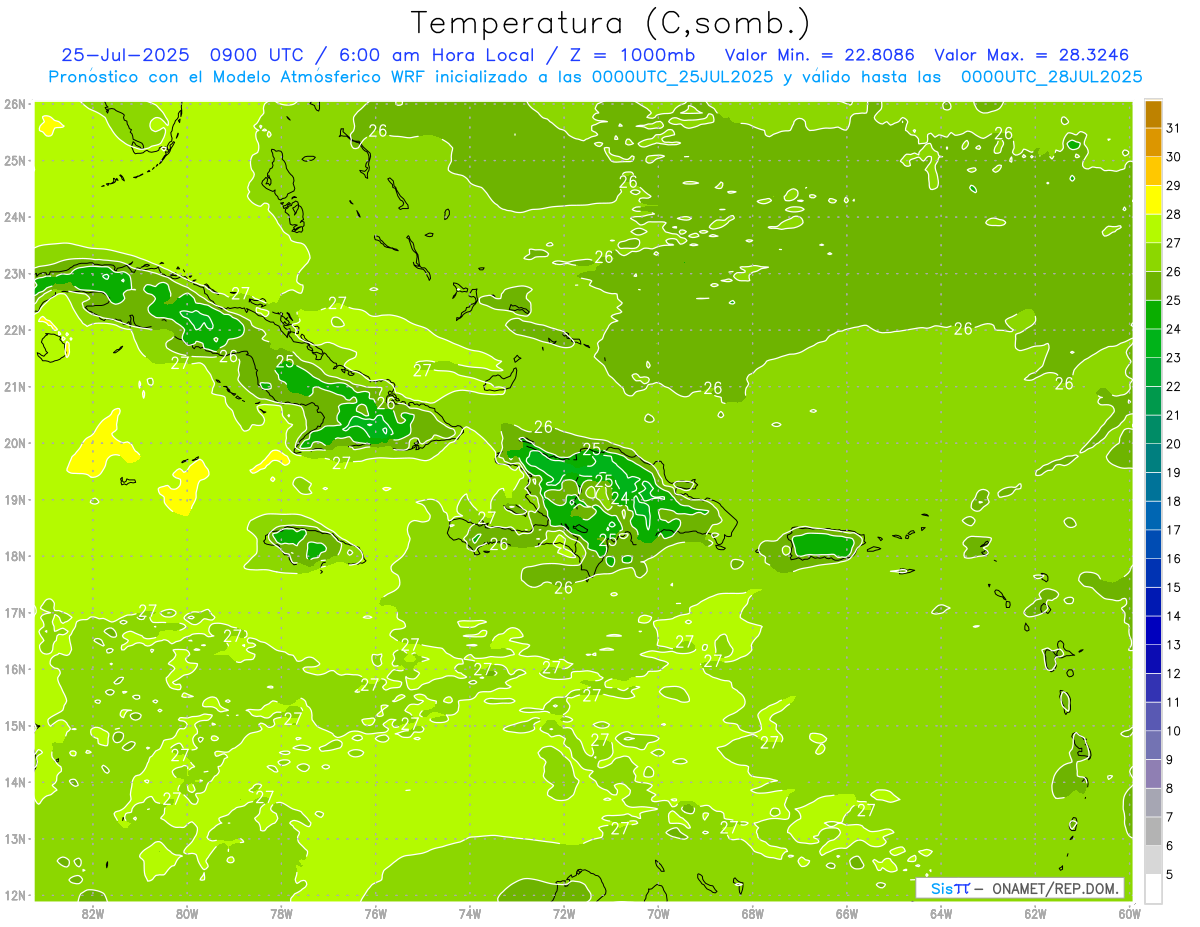Pick the legend swatch between 24 and 25
This screenshot has width=1200, height=927.
coord(1153,314)
